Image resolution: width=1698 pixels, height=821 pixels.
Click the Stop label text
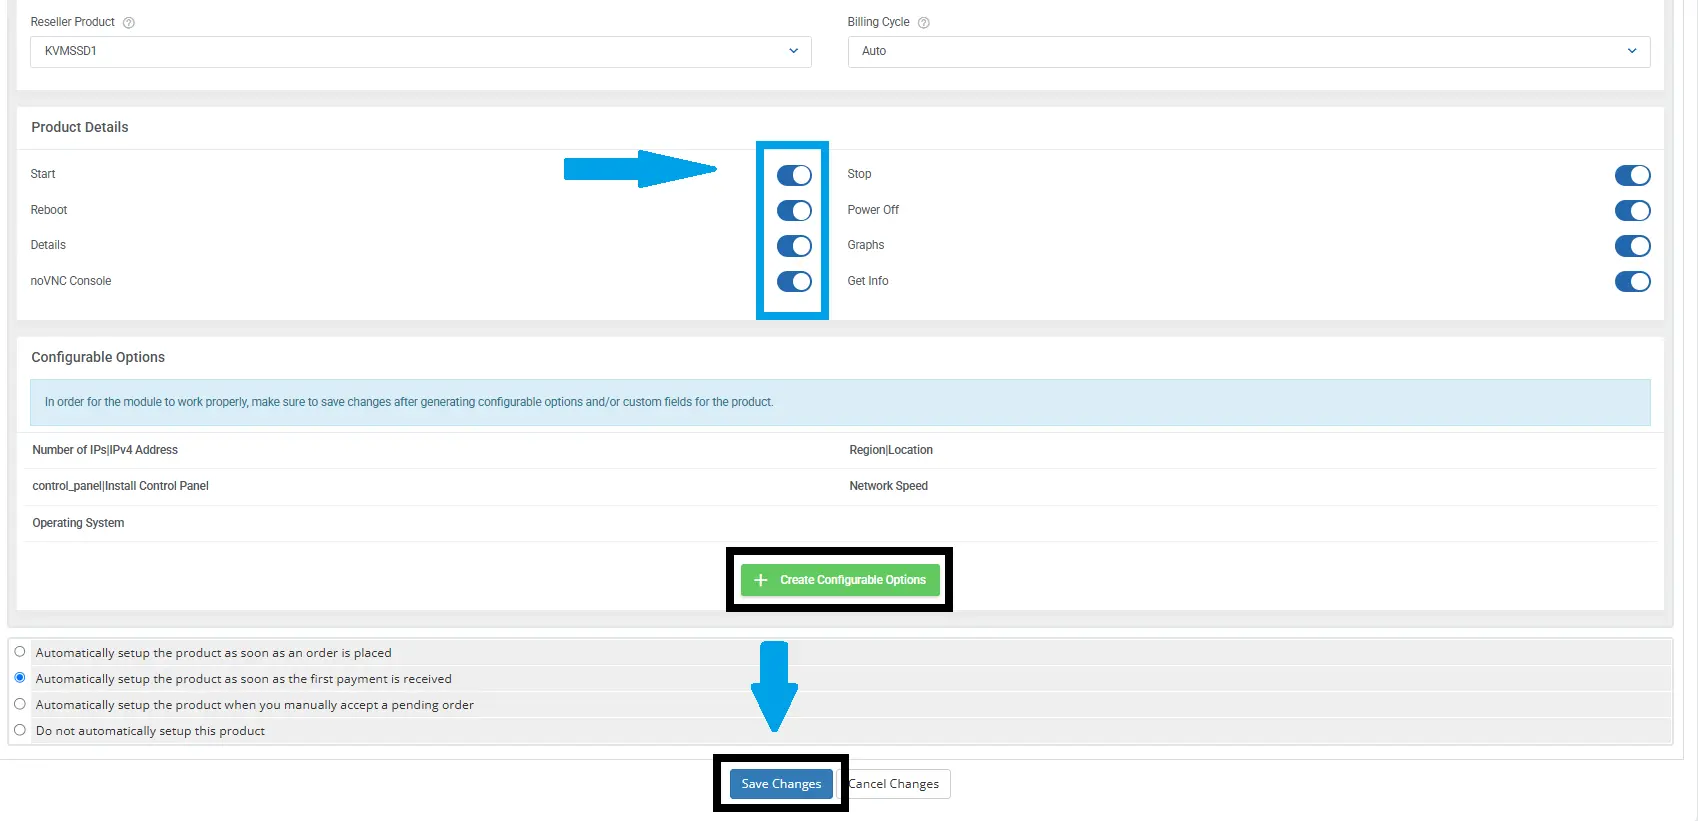859,174
